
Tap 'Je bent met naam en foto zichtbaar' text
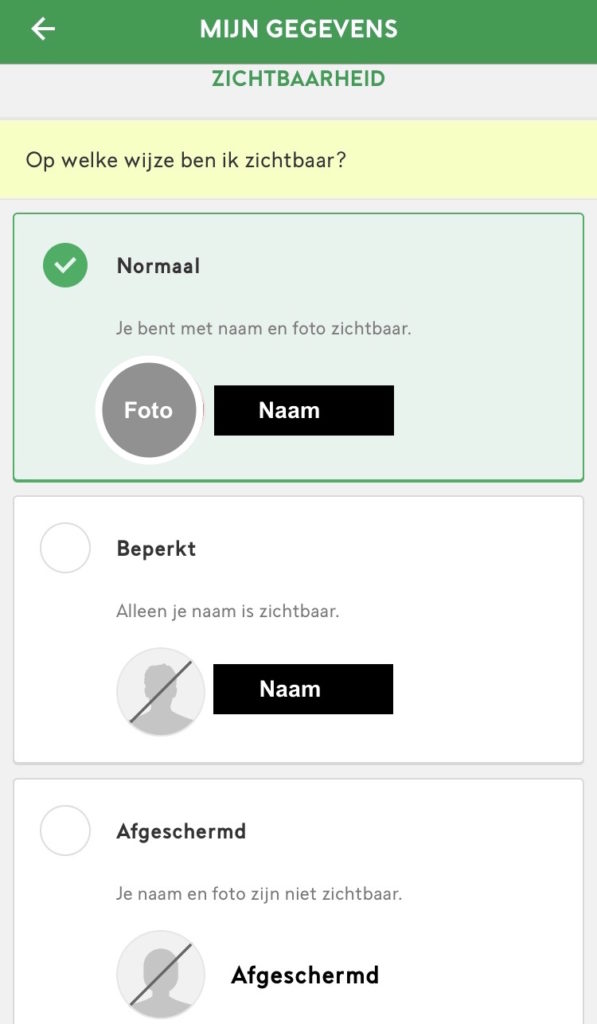pyautogui.click(x=263, y=328)
